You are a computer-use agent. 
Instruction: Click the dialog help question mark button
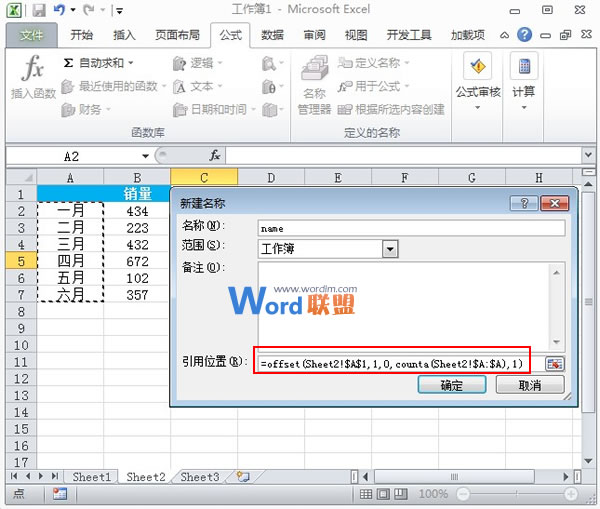pos(524,203)
